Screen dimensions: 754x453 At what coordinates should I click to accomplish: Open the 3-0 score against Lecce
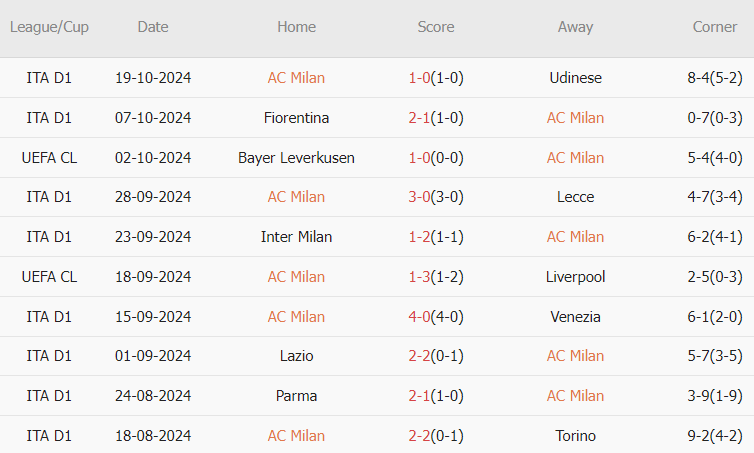(420, 197)
